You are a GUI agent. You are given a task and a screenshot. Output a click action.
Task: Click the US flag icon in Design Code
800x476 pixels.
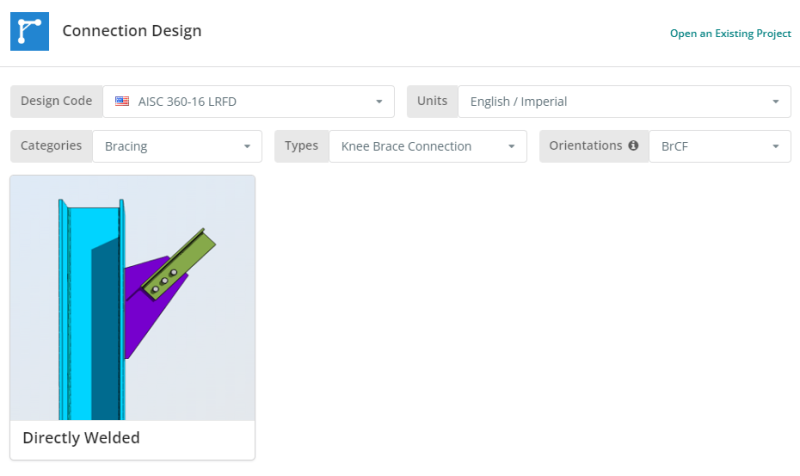(x=122, y=101)
